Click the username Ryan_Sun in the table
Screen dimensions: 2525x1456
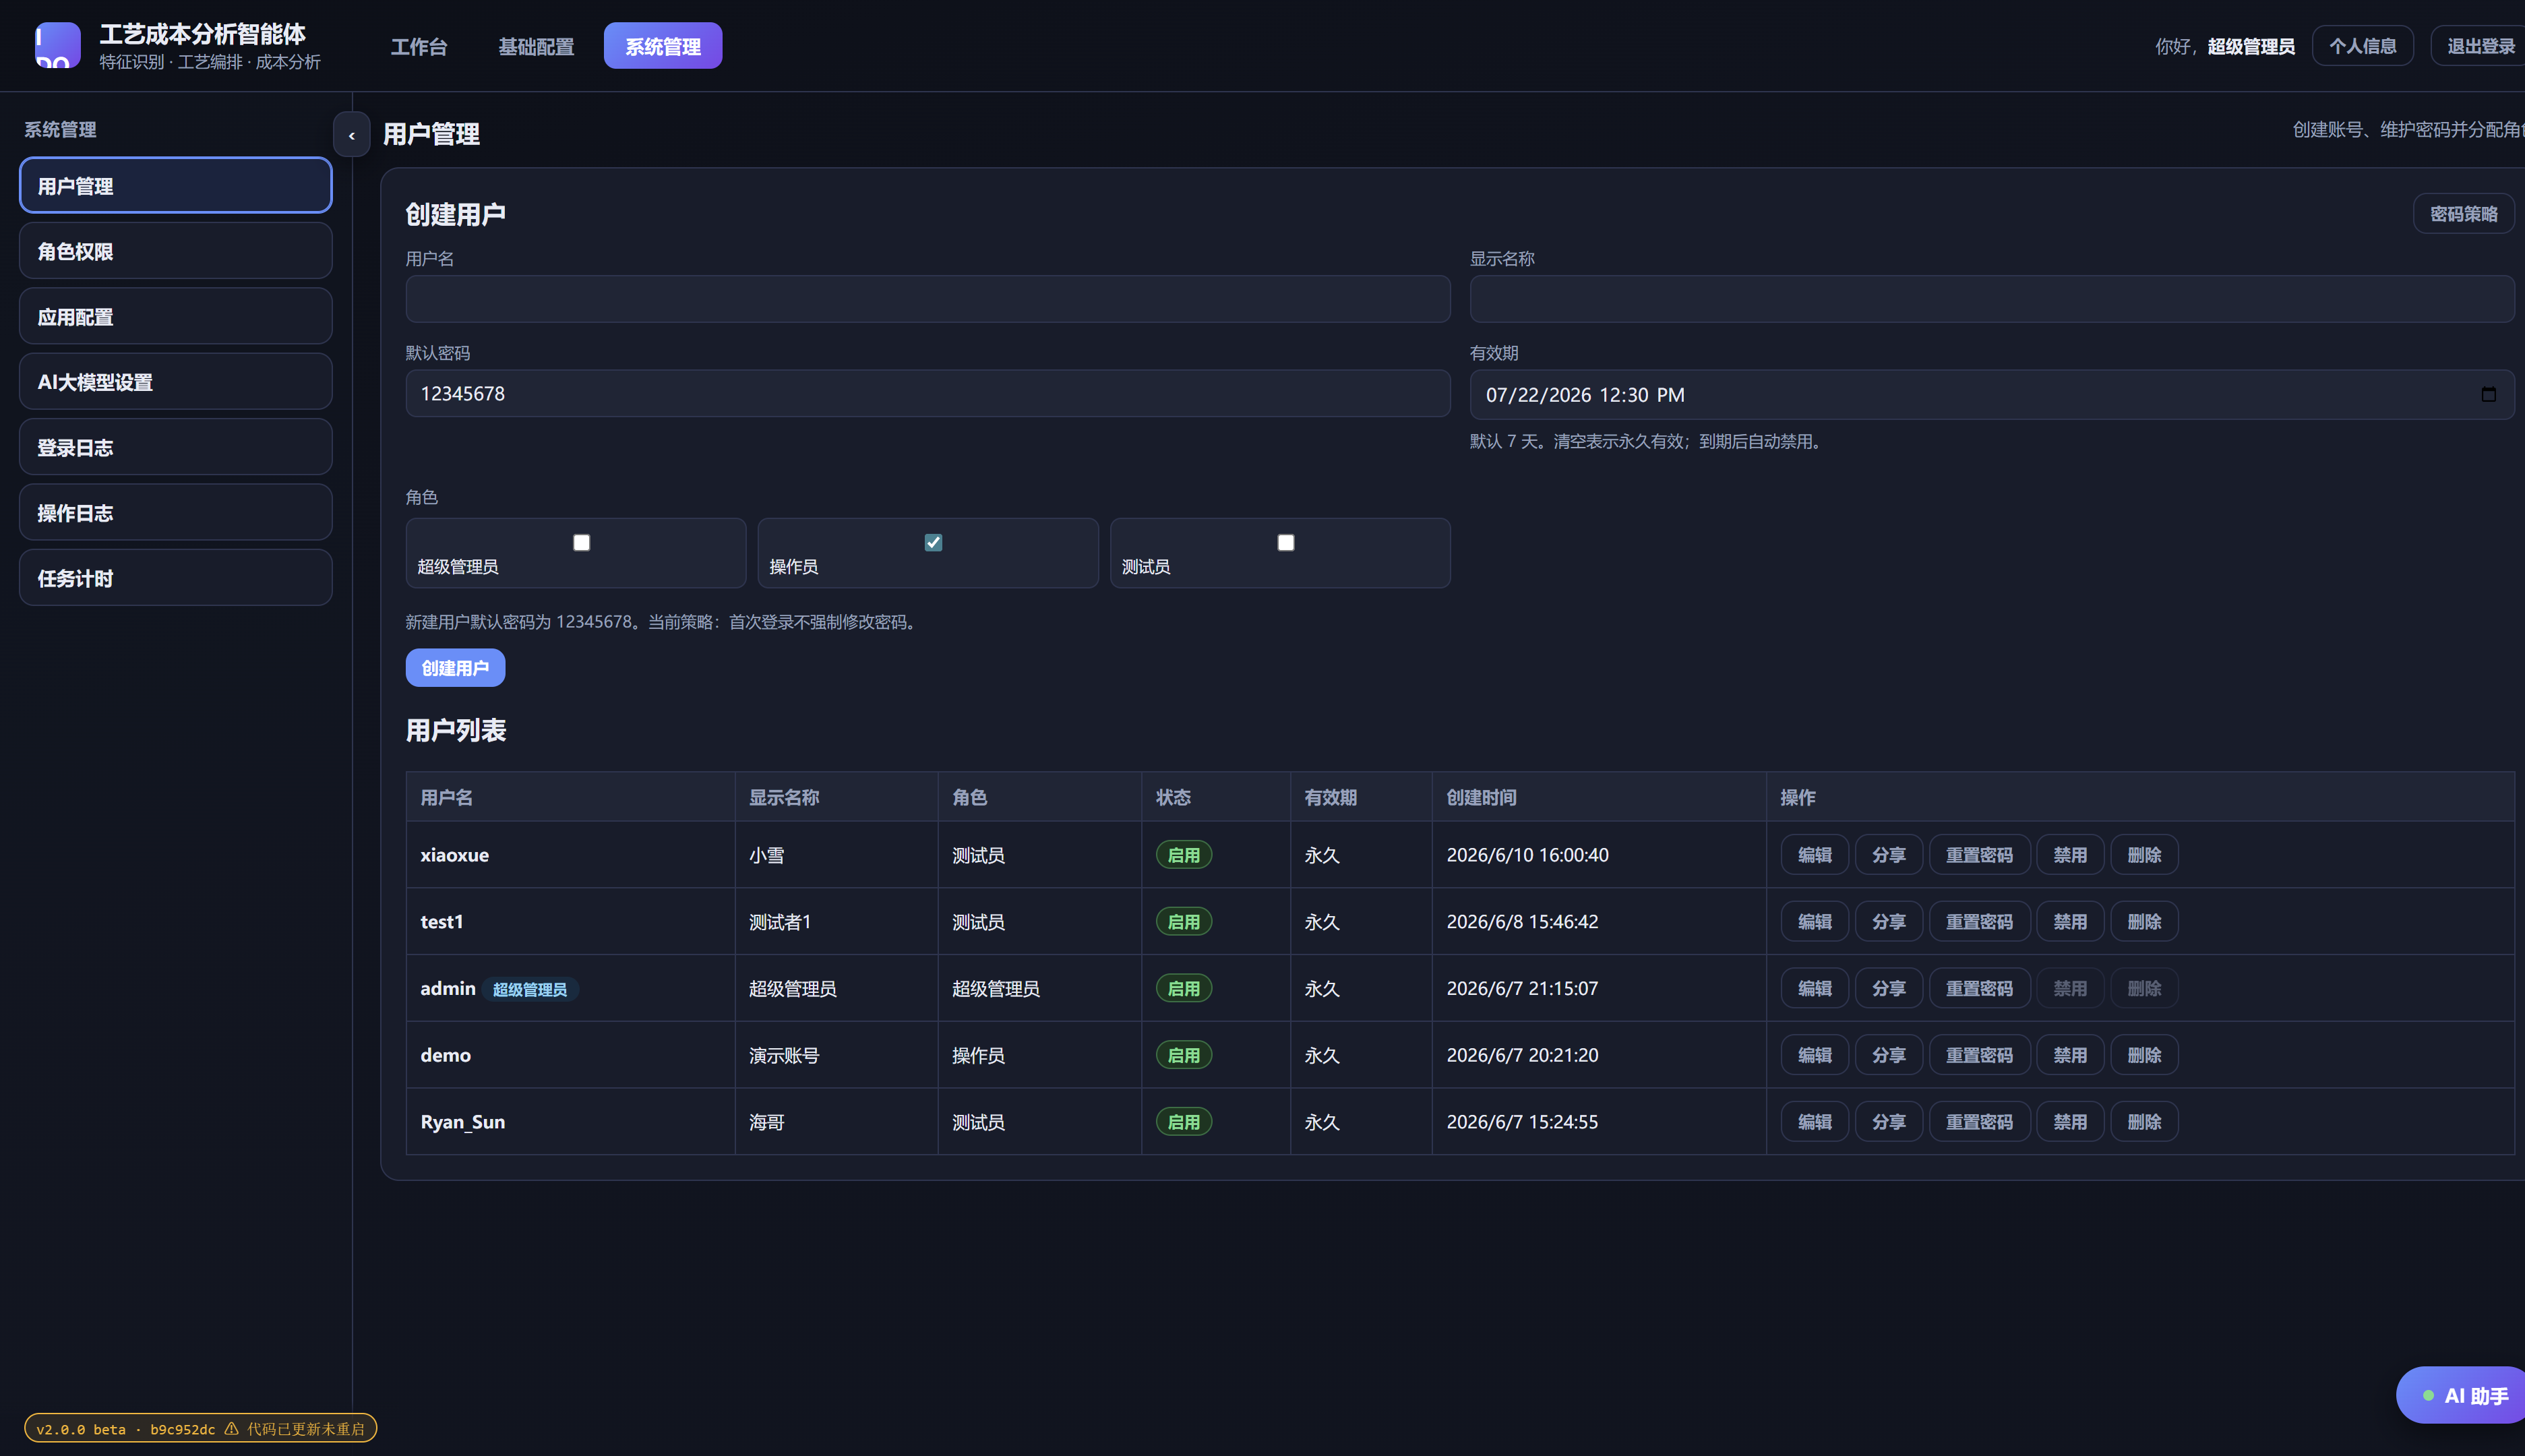coord(462,1122)
